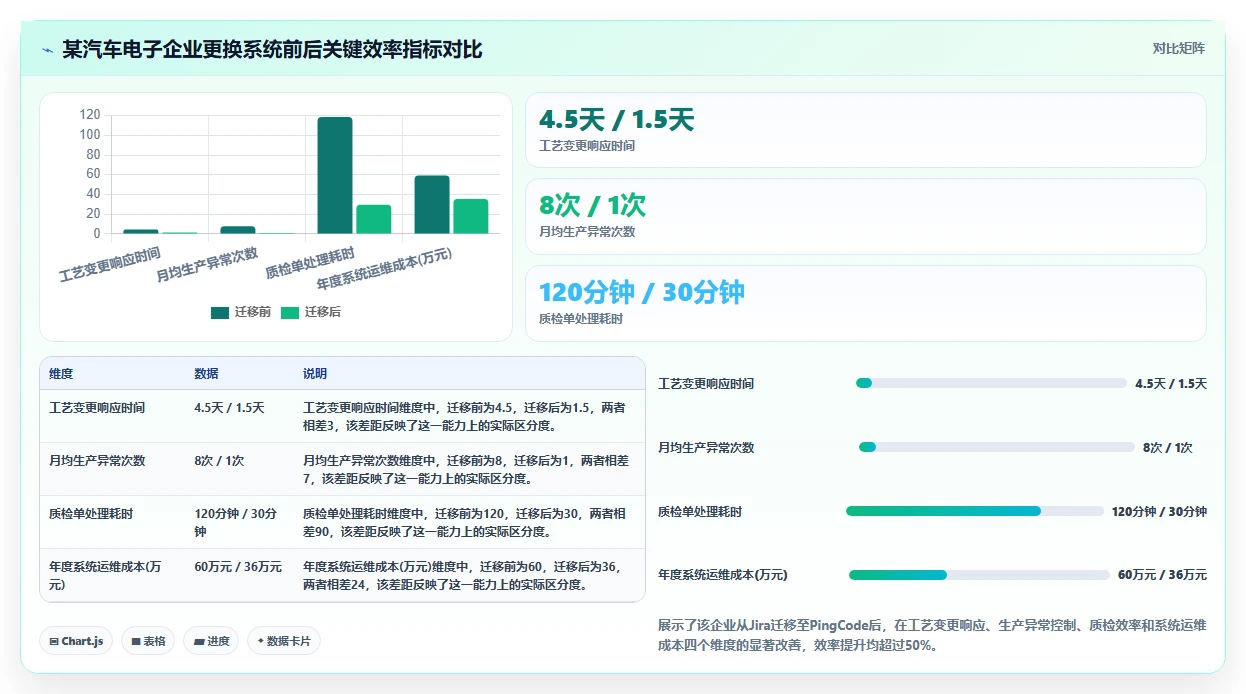Toggle the 迁移后 legend swatch
1246x694 pixels.
[290, 312]
